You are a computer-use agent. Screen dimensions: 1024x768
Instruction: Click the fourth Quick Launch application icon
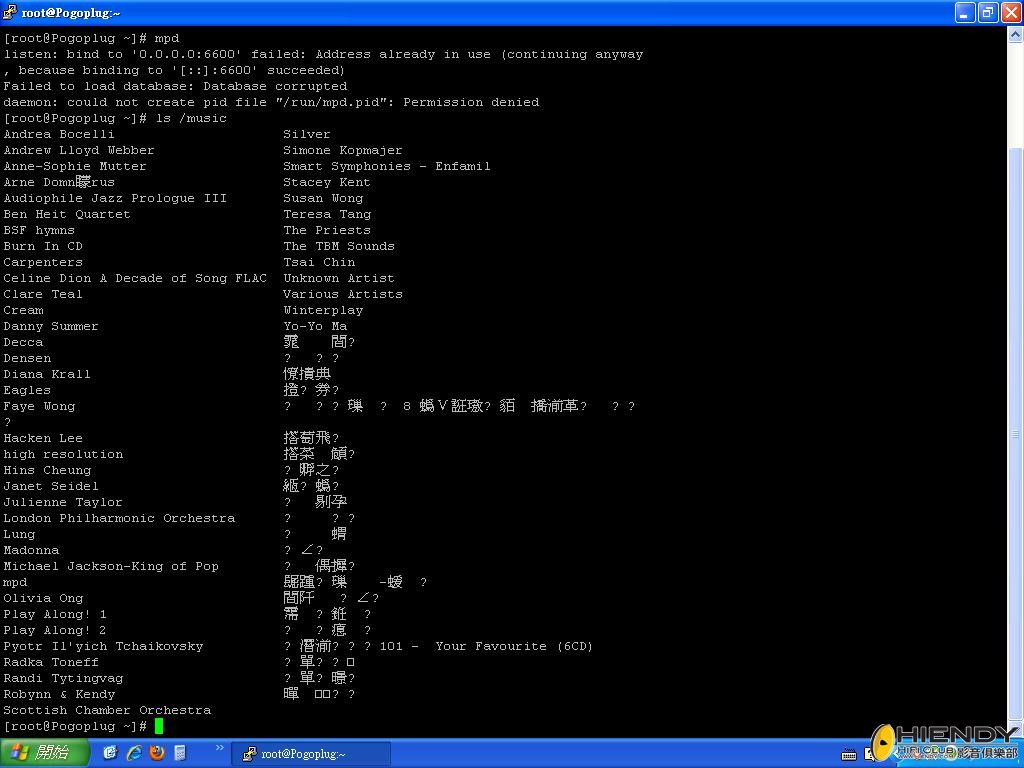pyautogui.click(x=180, y=753)
